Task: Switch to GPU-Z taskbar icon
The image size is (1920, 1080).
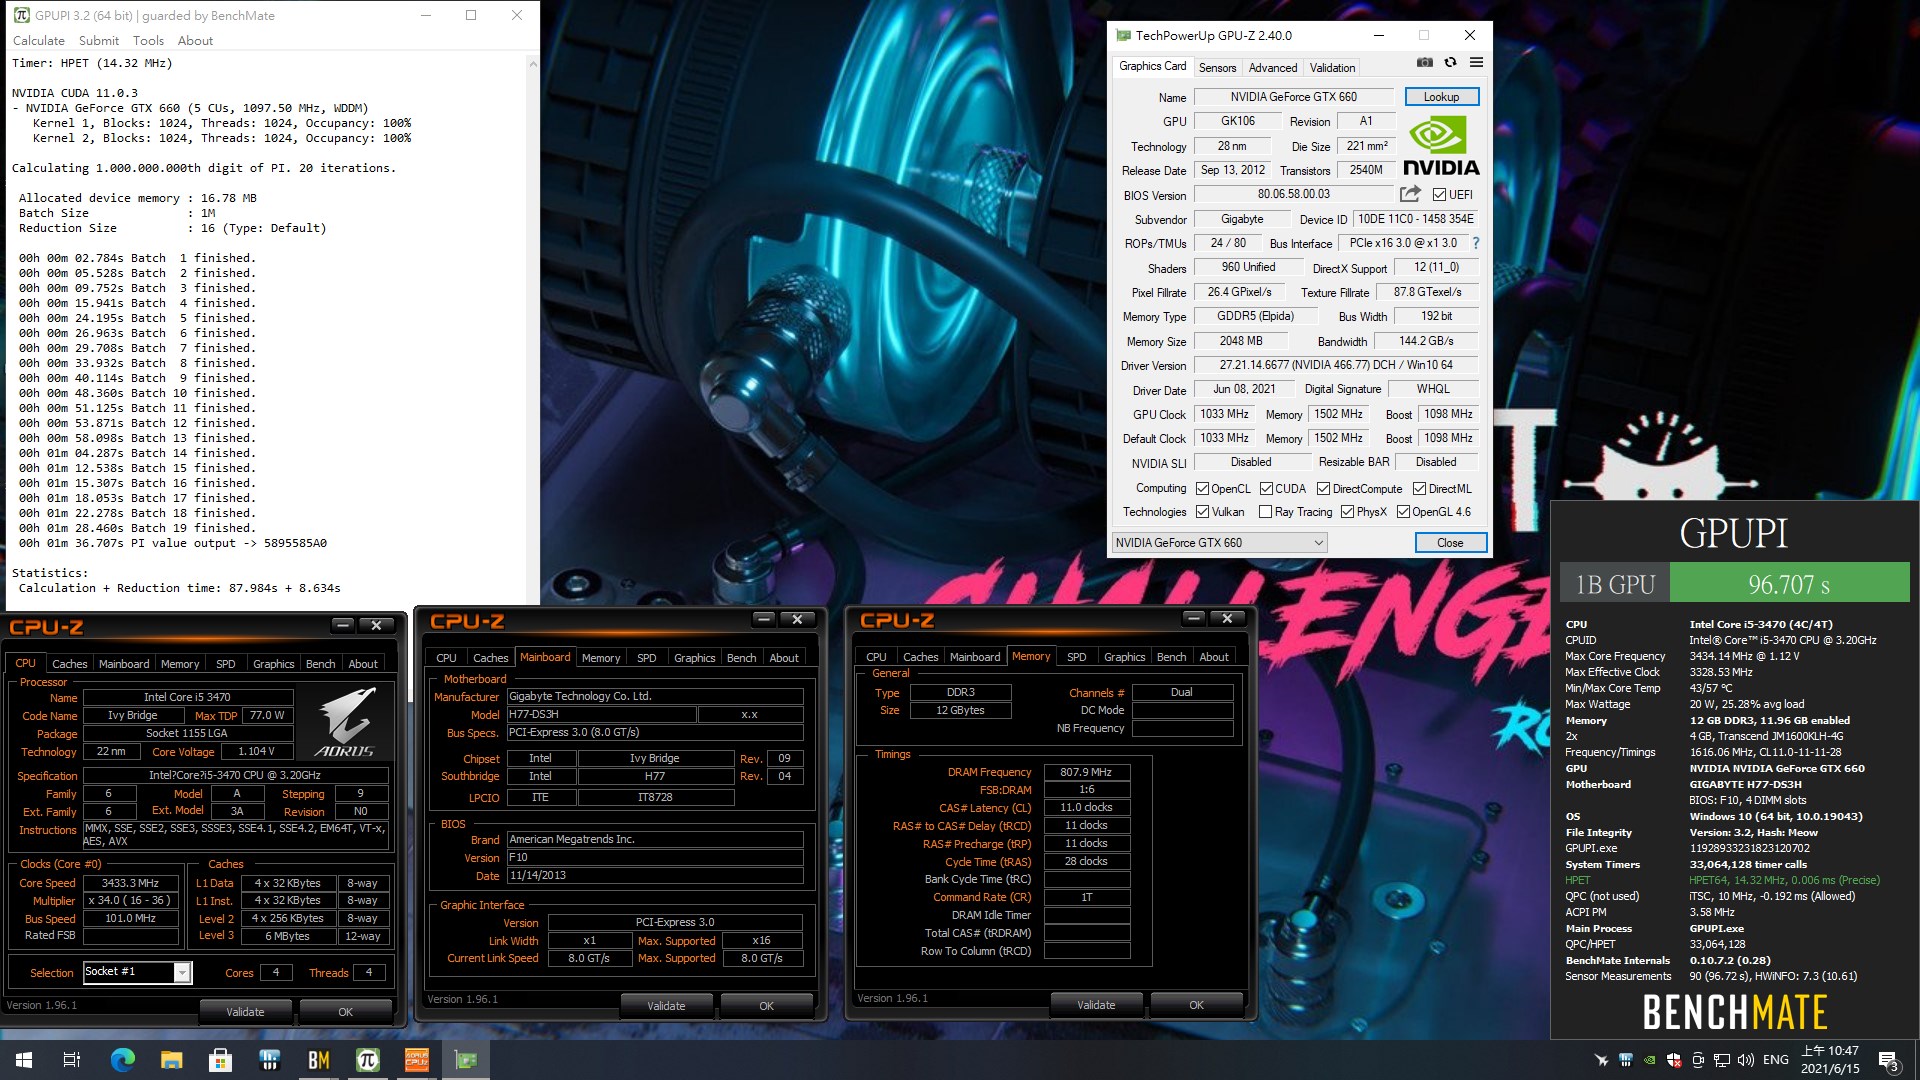Action: click(x=465, y=1060)
